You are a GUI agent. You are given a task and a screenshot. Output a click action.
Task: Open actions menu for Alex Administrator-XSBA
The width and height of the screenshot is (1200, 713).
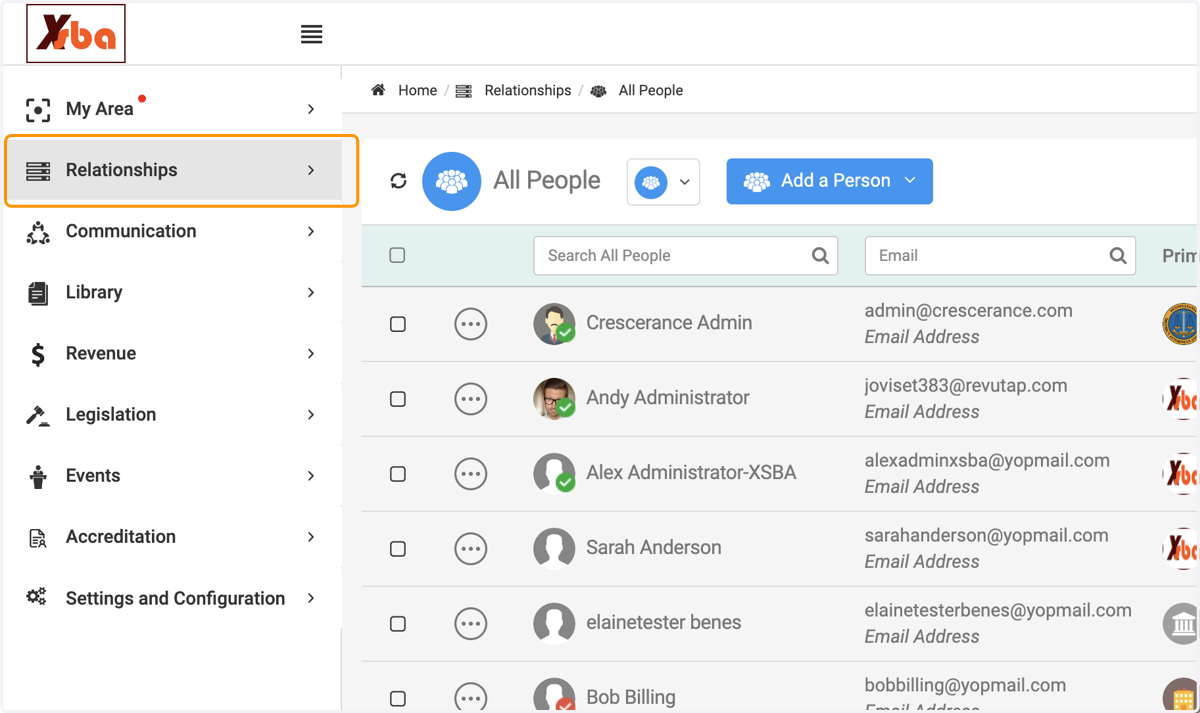[x=471, y=474]
